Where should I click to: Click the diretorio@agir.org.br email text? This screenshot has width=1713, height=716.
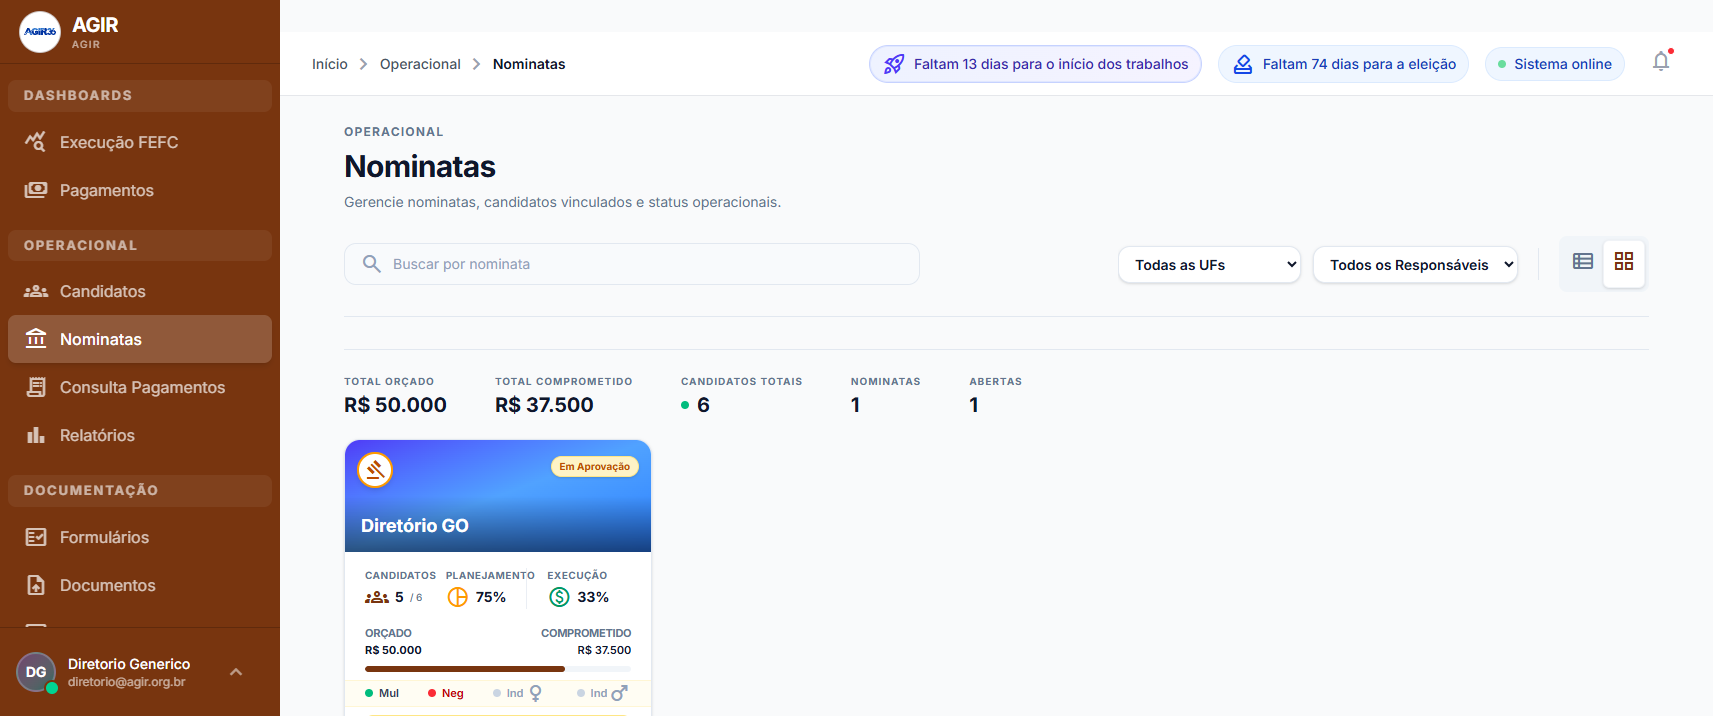coord(127,682)
